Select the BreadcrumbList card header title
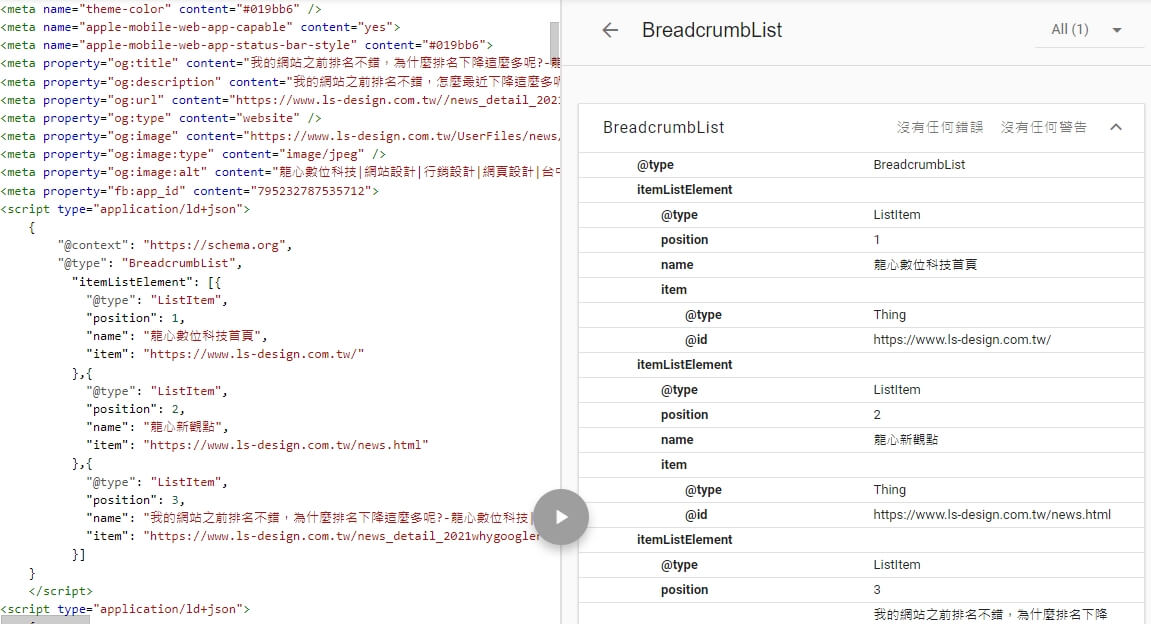 663,127
